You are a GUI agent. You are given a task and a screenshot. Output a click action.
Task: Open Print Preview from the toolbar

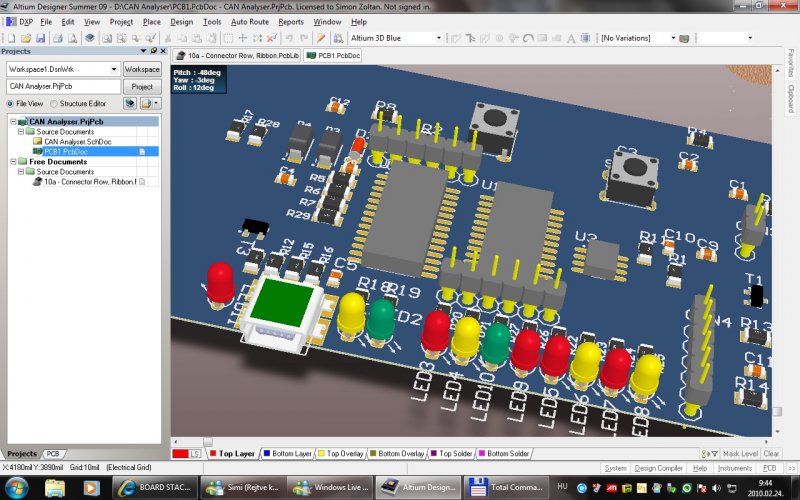(x=72, y=38)
